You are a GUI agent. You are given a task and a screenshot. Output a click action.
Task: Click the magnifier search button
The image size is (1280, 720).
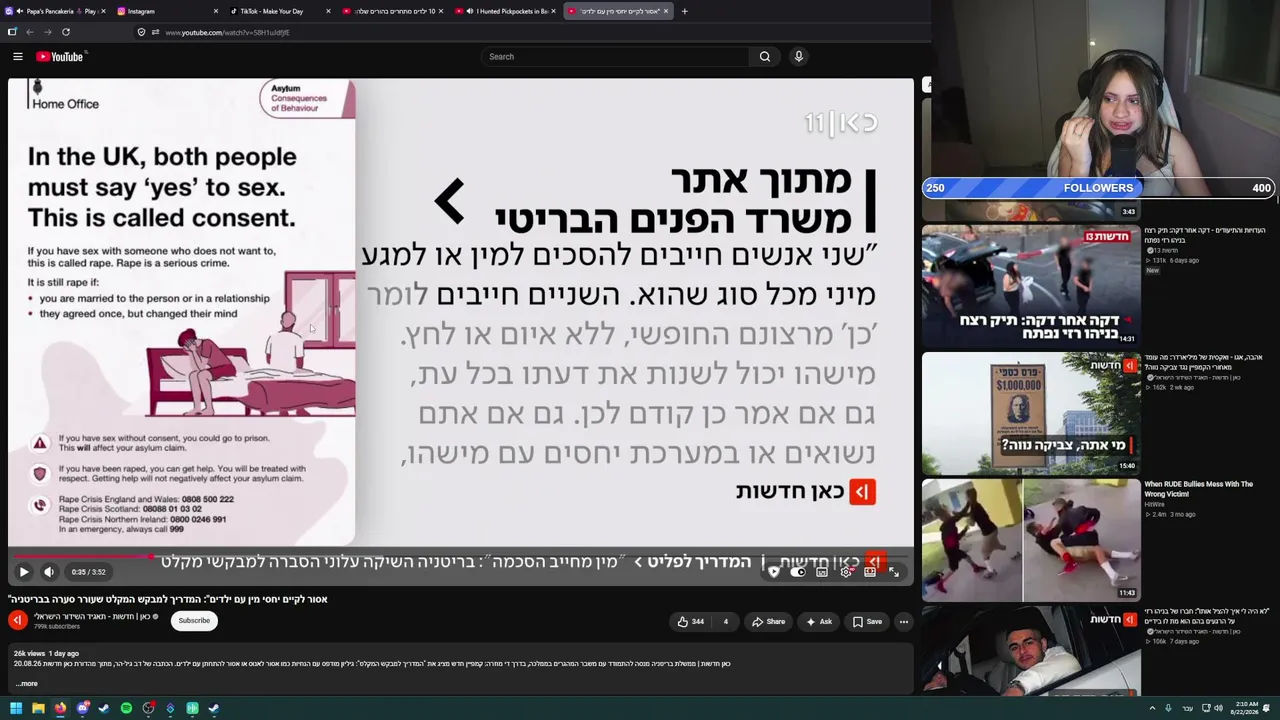(x=765, y=57)
